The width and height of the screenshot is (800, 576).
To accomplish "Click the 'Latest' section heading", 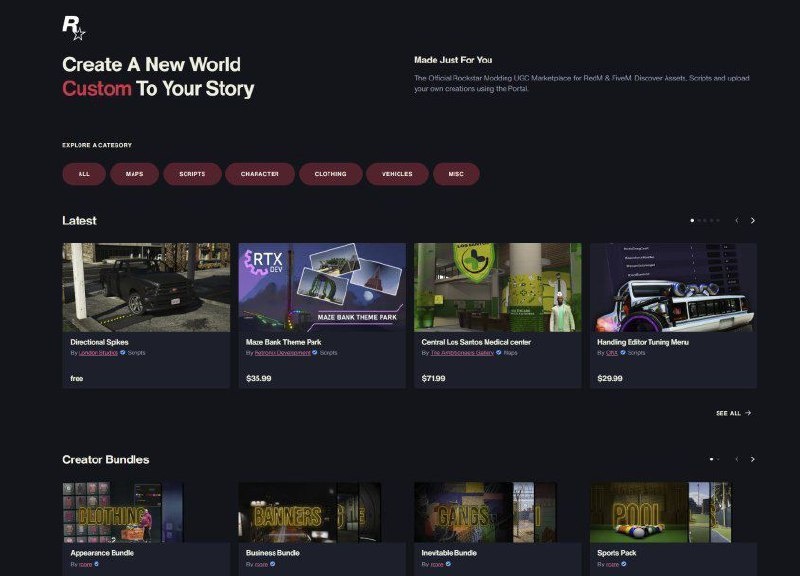I will pos(79,220).
